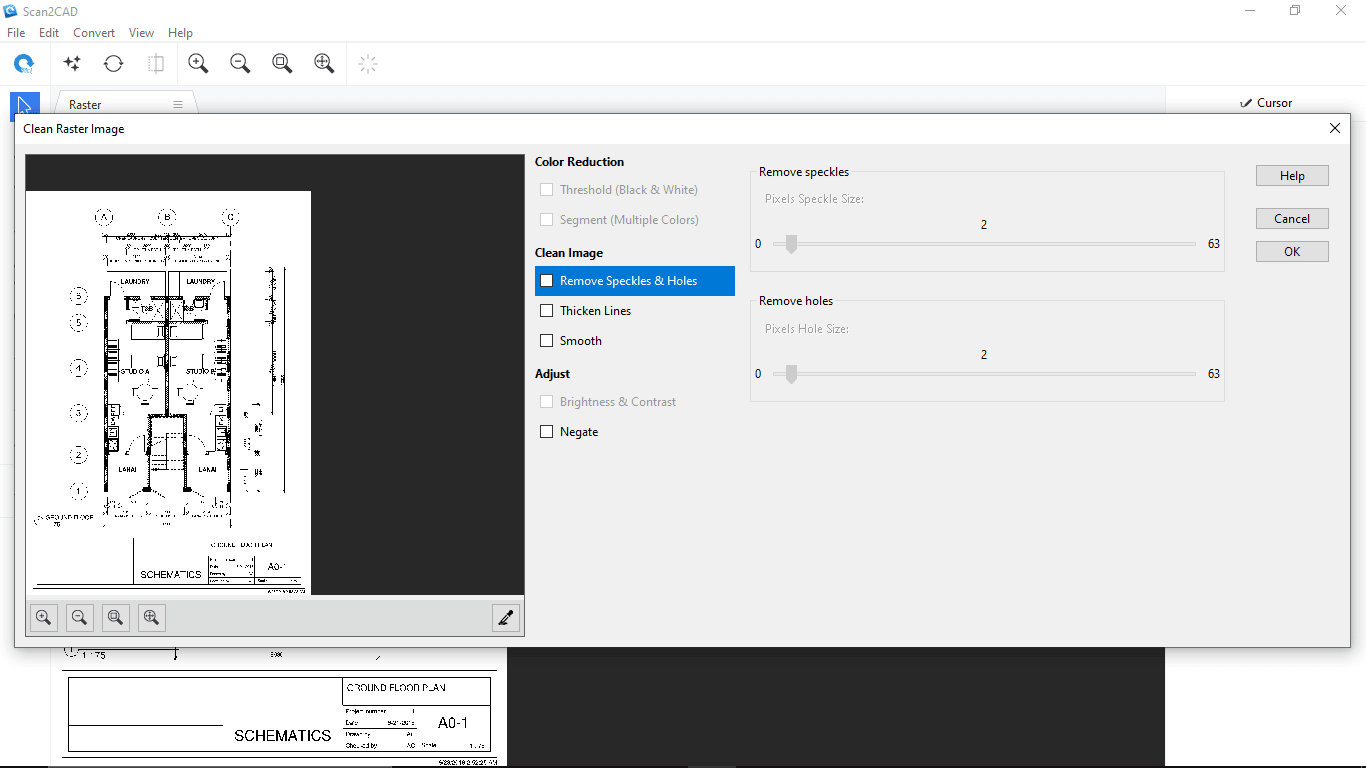Check the Thicken Lines option
The image size is (1366, 768).
point(546,310)
